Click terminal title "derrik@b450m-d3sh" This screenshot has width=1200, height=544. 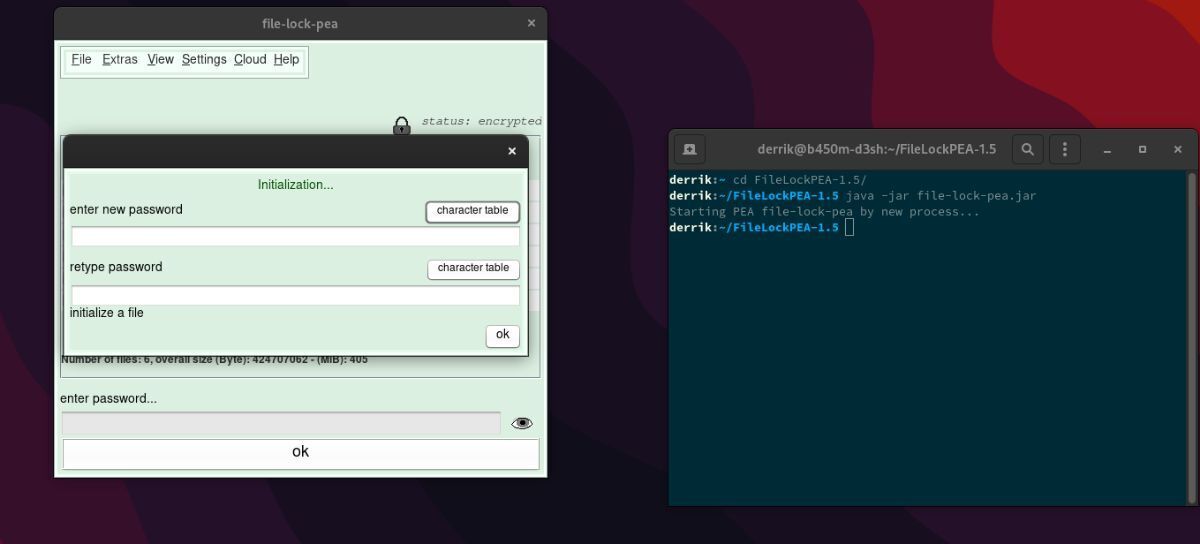876,149
